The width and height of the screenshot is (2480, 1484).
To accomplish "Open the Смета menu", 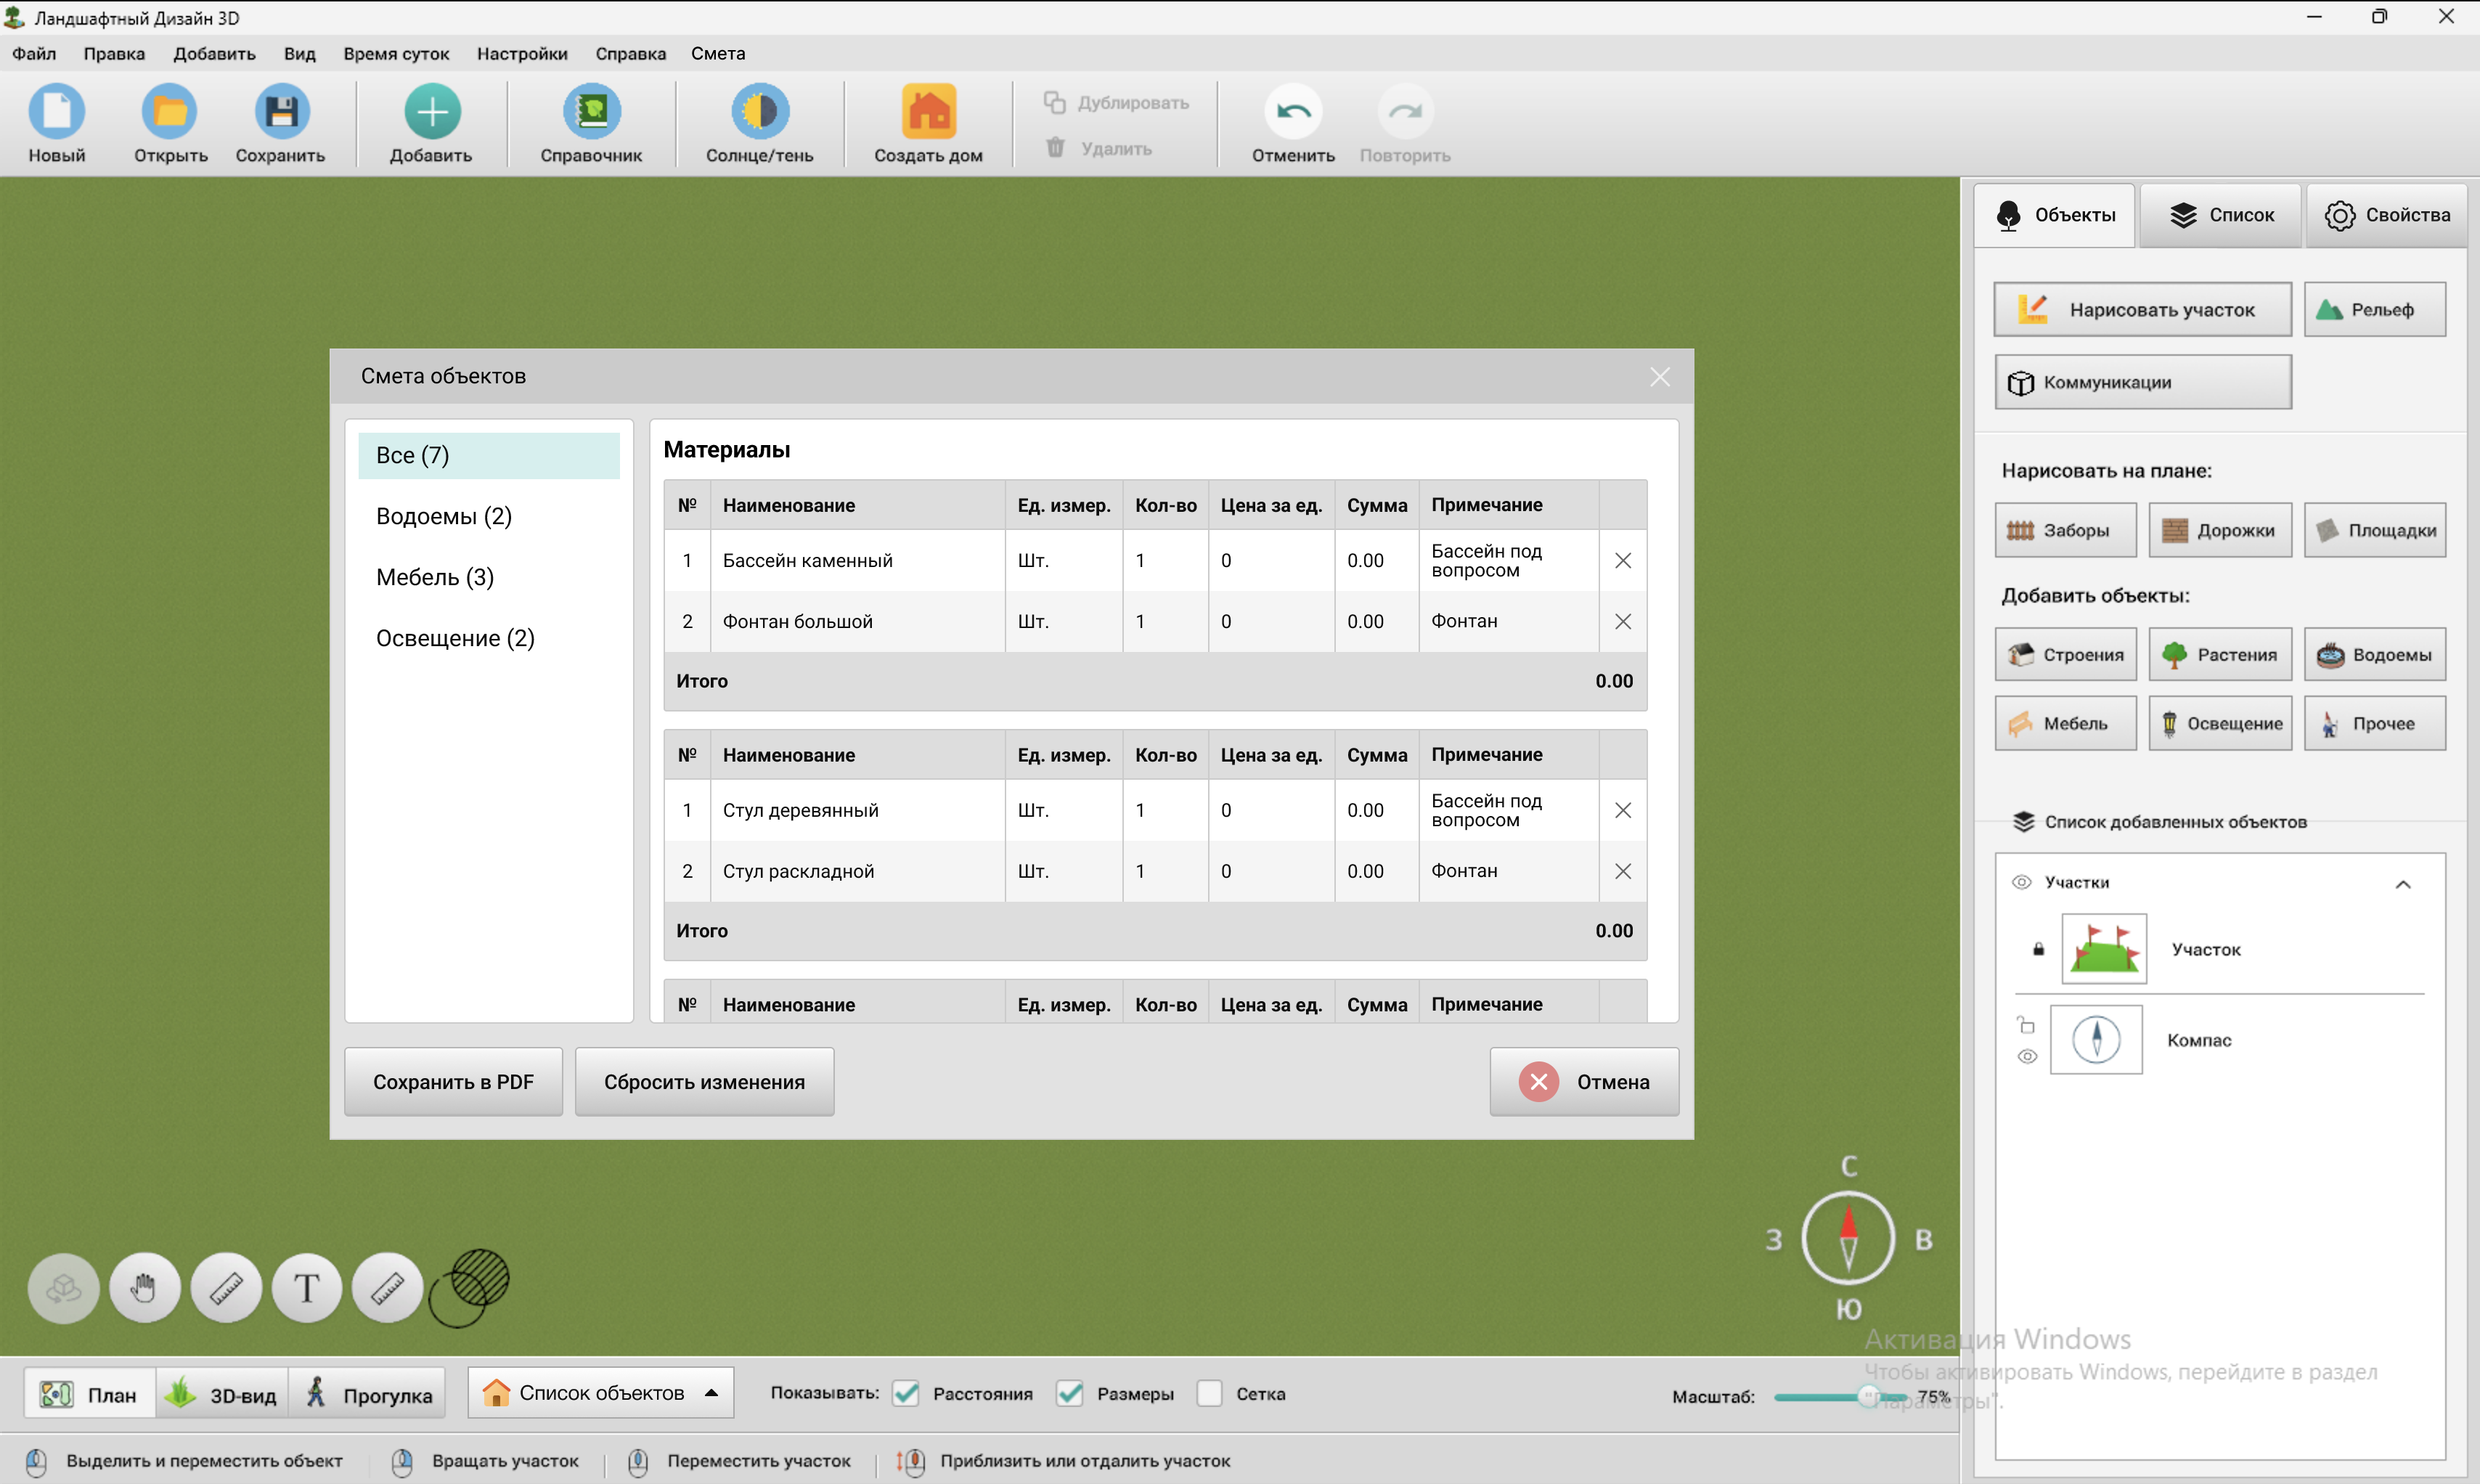I will [x=717, y=54].
